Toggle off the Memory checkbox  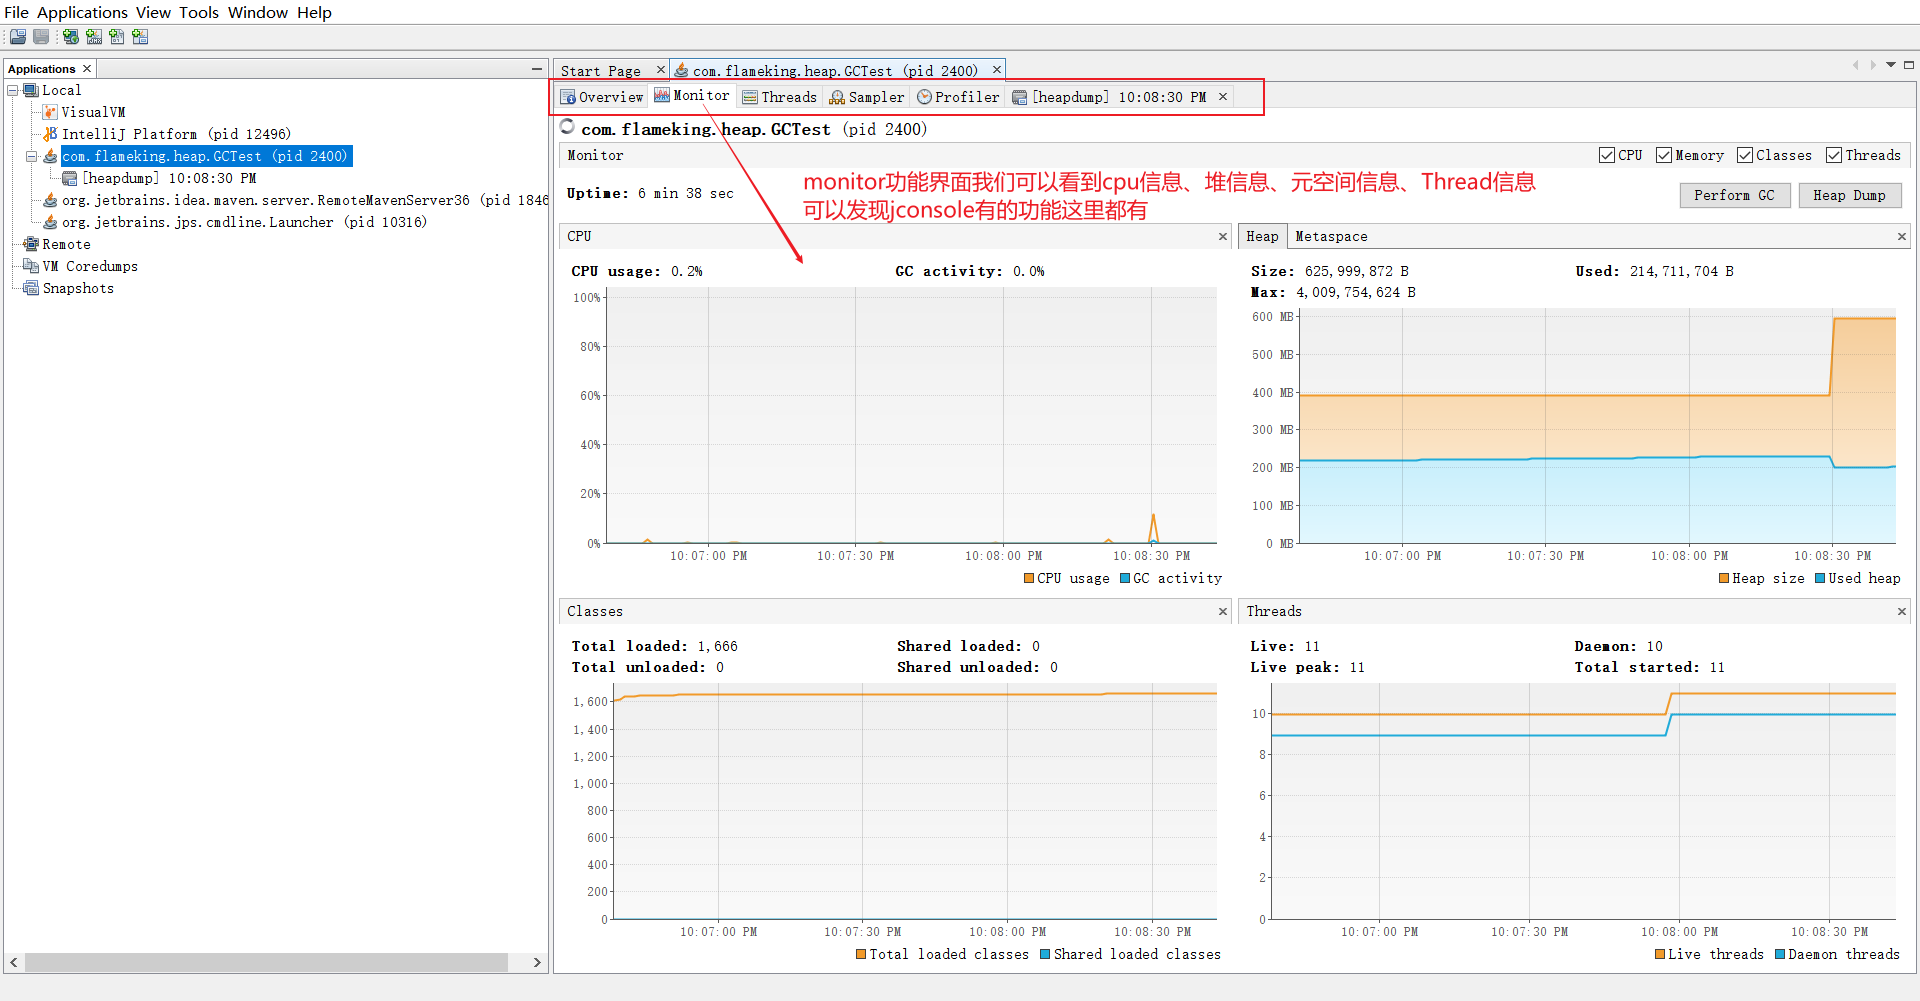(1663, 155)
